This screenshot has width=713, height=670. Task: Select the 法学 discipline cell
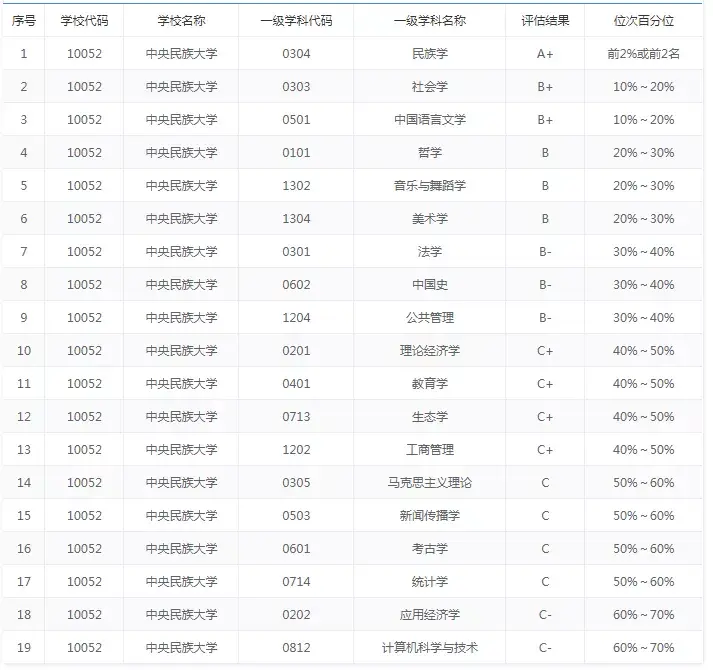(430, 252)
